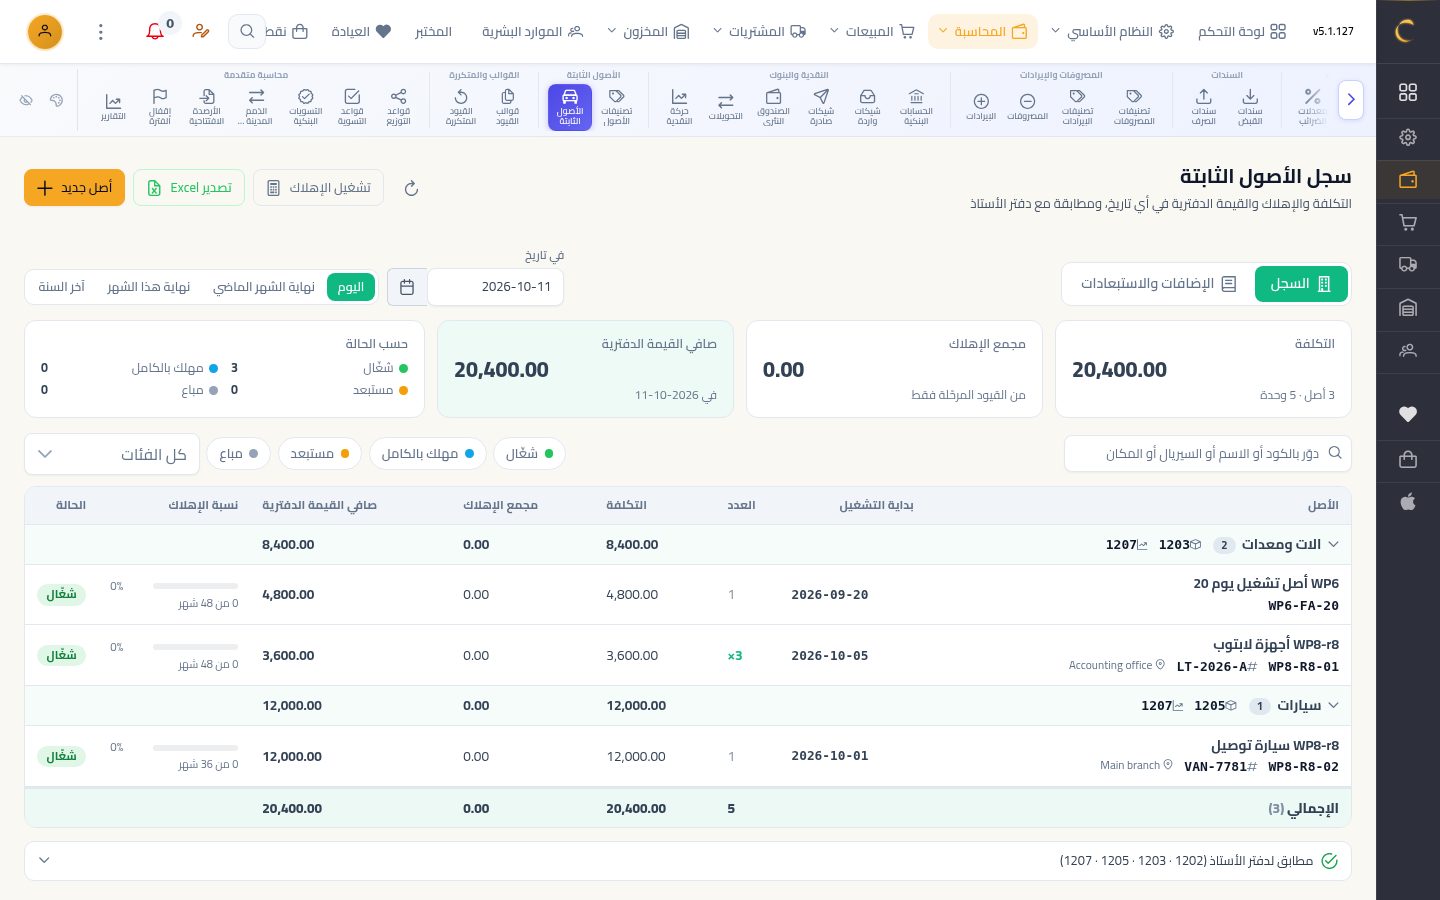
Task: Toggle the مستبعد status filter chip
Action: pos(320,453)
